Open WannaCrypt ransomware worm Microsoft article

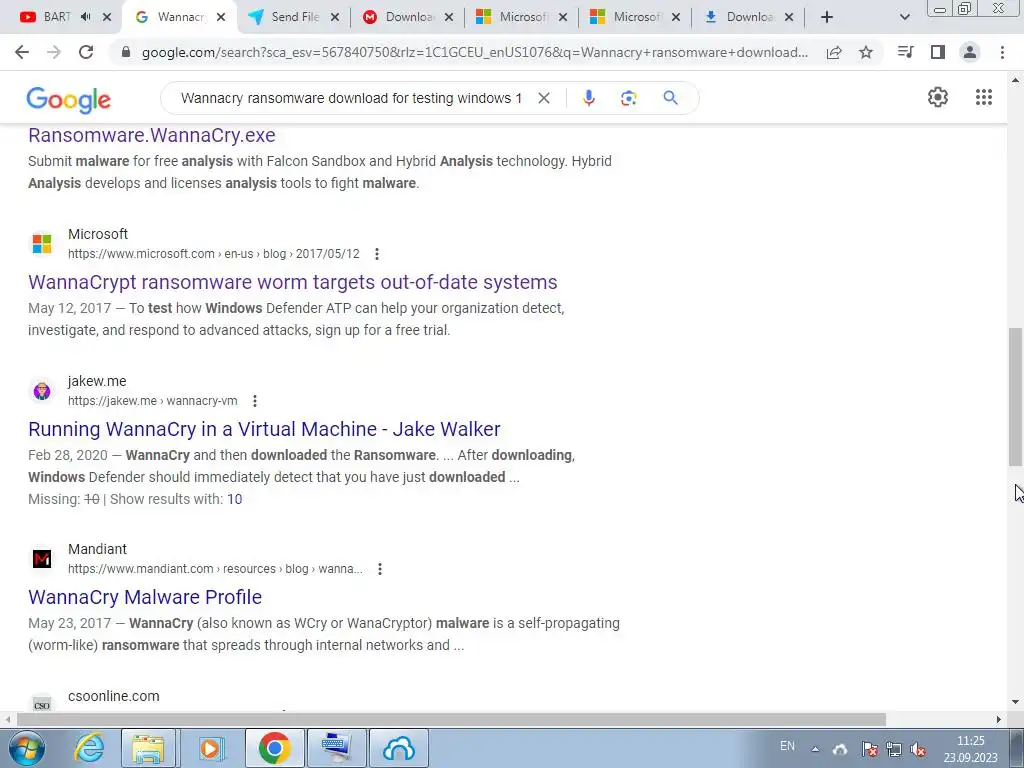pyautogui.click(x=293, y=282)
